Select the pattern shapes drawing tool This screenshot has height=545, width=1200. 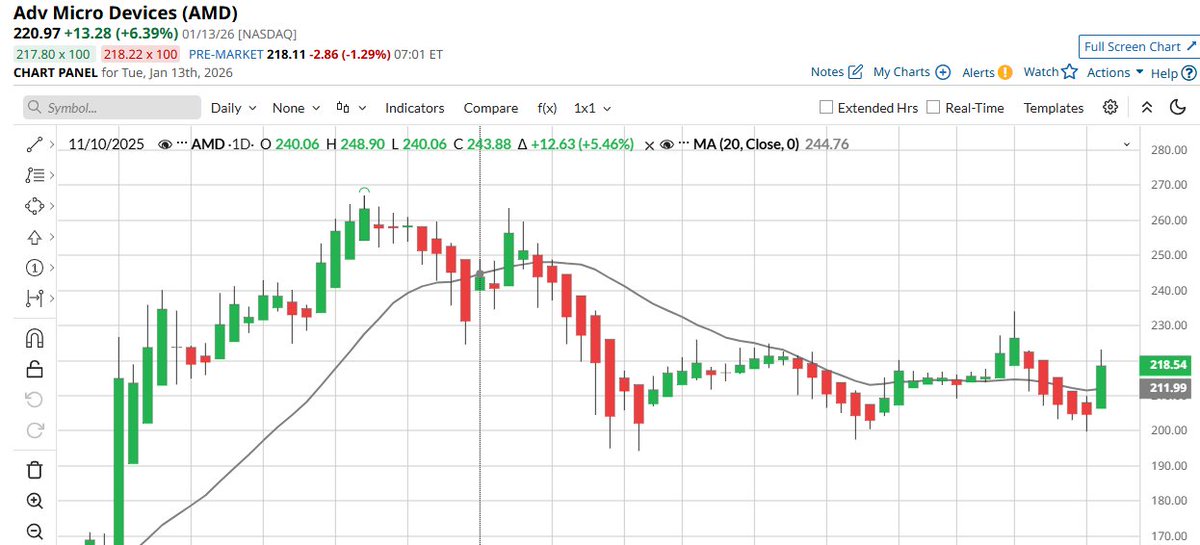click(34, 206)
